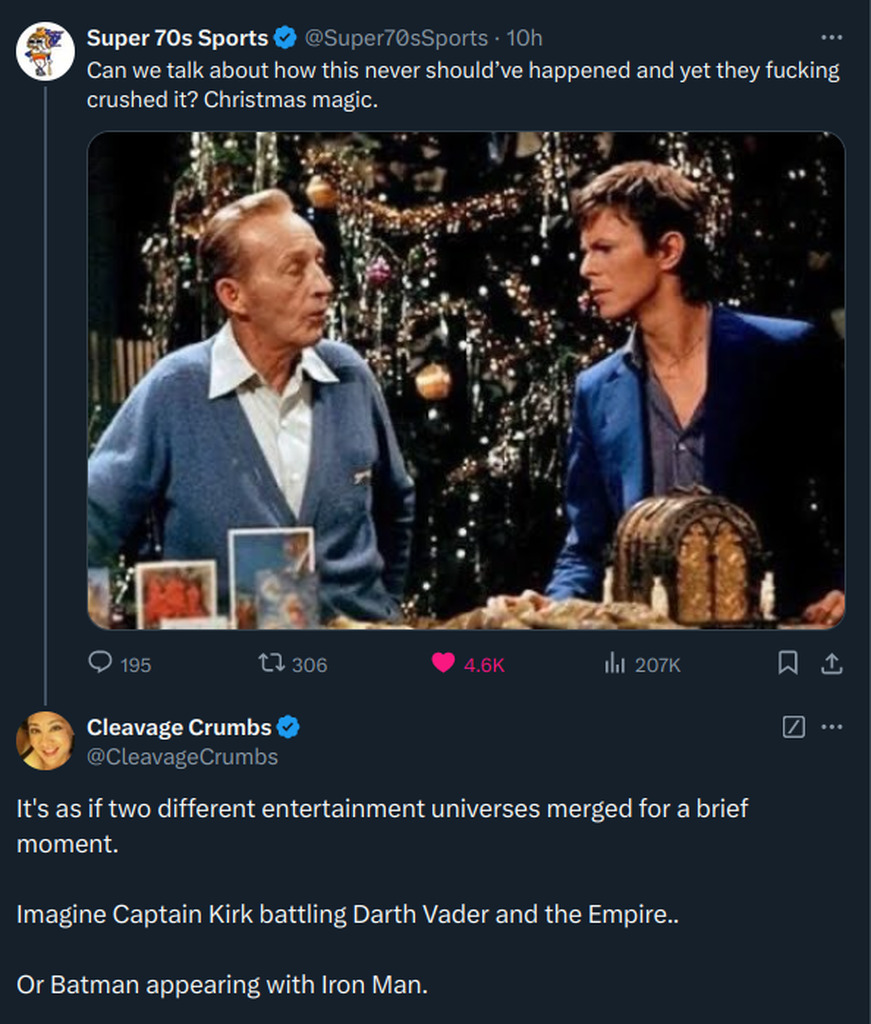Bookmark the Super 70s Sports tweet

click(788, 663)
